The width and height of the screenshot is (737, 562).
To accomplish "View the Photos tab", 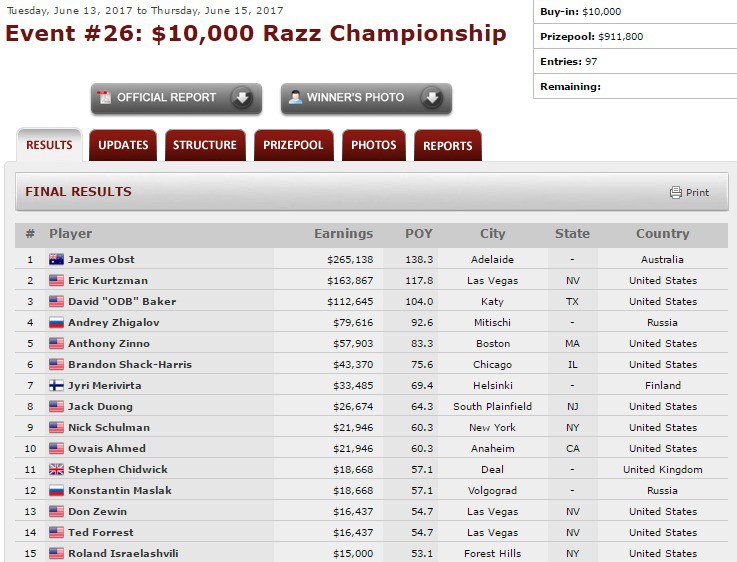I will click(x=374, y=146).
